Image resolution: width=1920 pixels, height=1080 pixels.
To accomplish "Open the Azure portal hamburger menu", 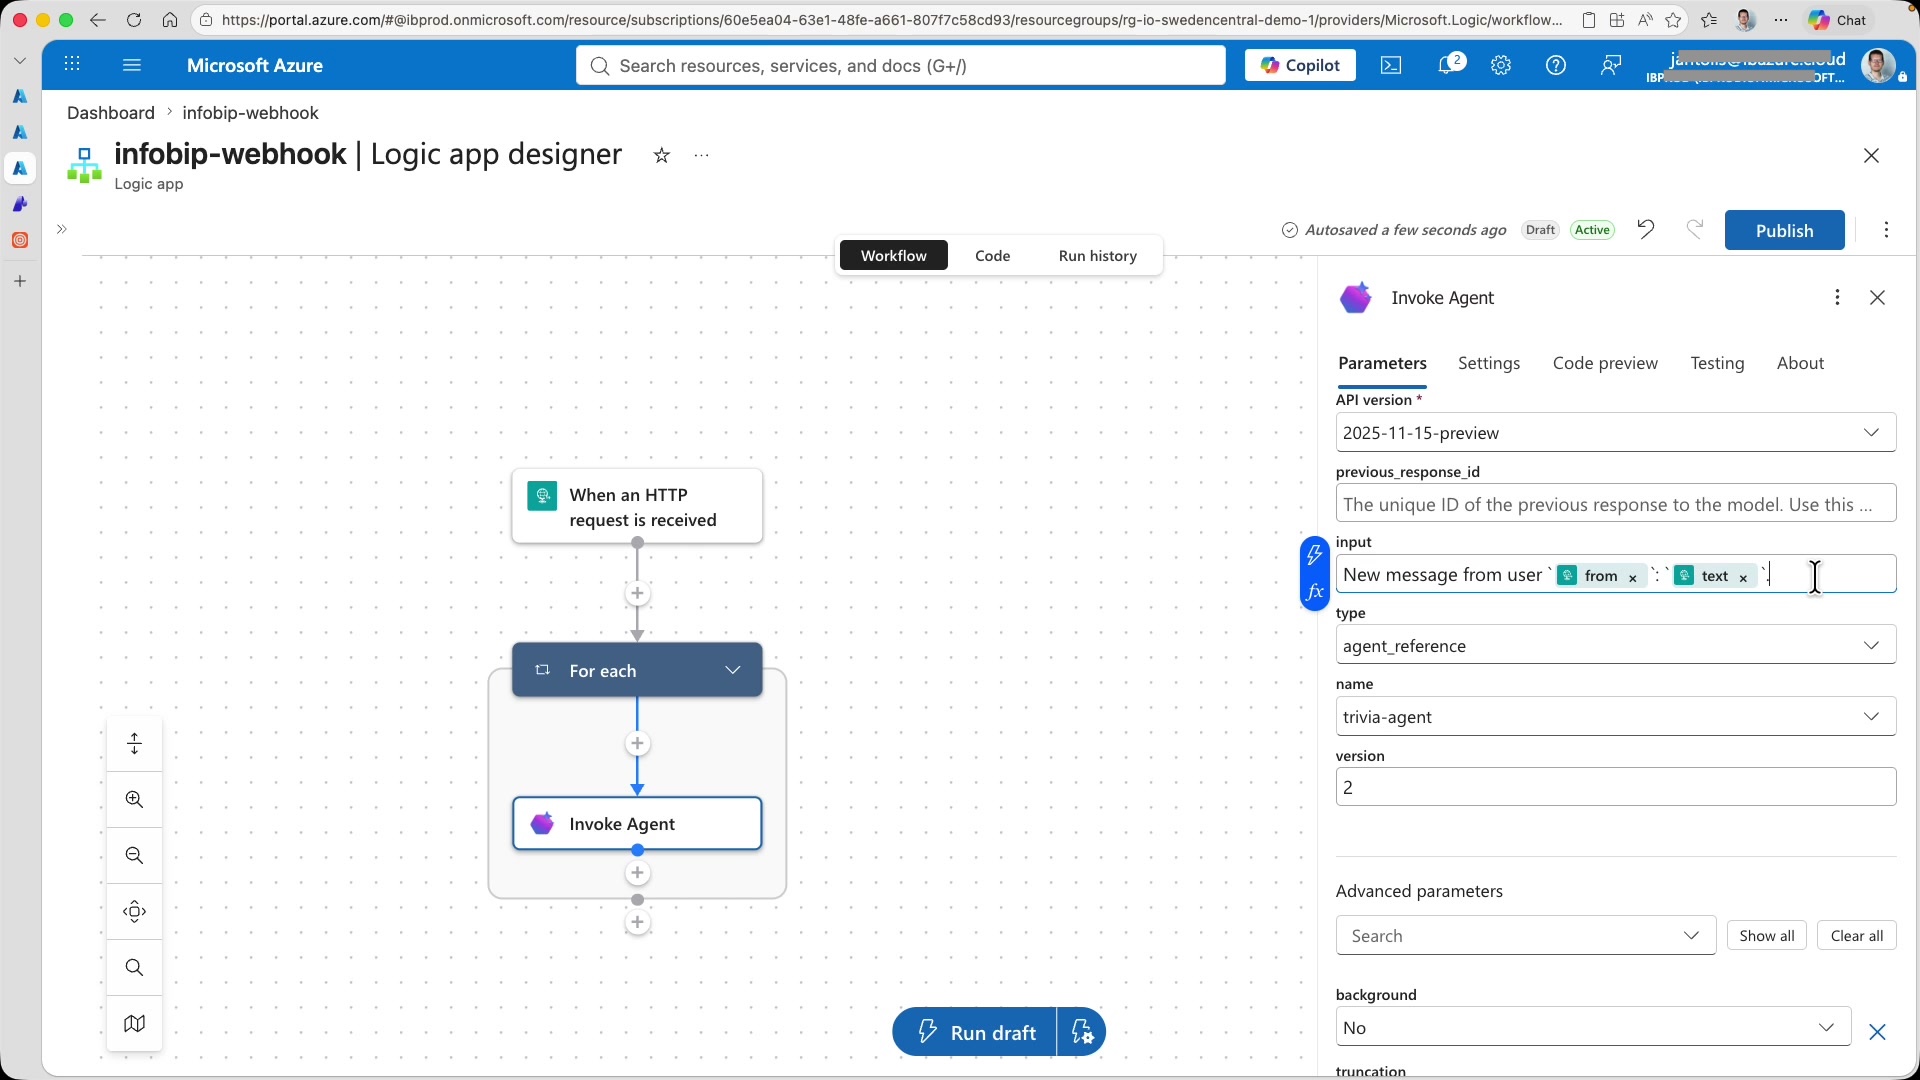I will (131, 65).
